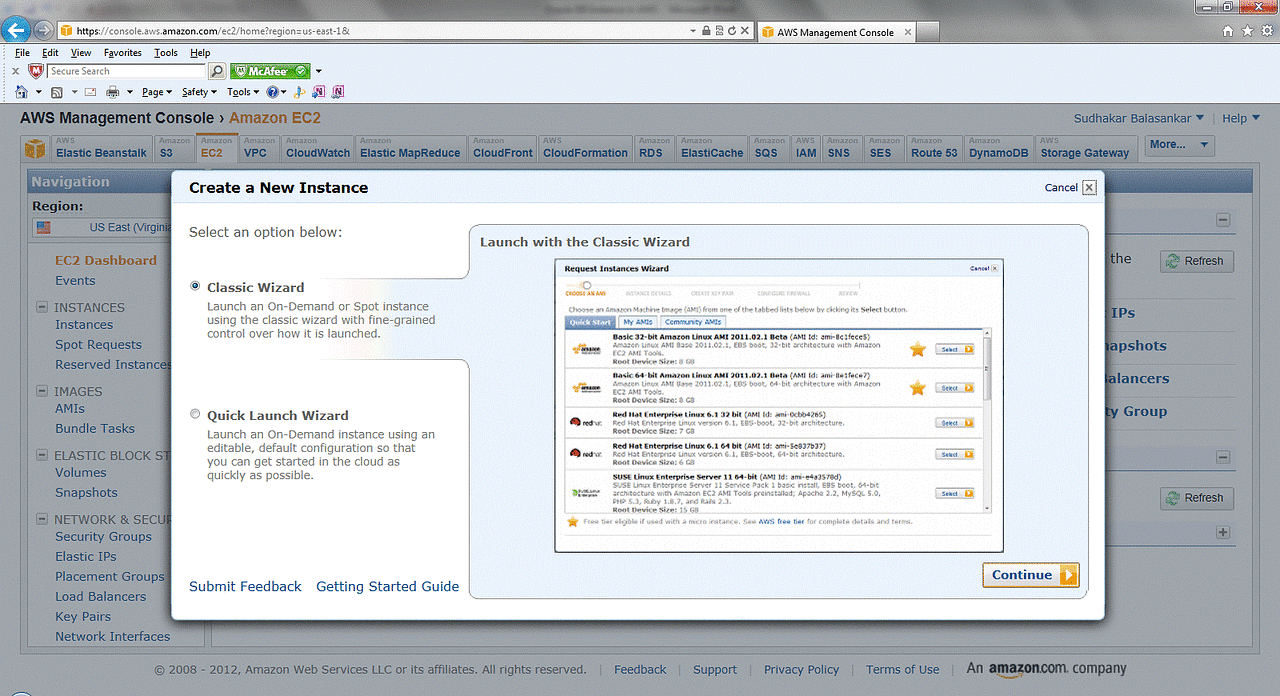This screenshot has width=1280, height=696.
Task: Collapse the IMAGES navigation section
Action: (x=42, y=391)
